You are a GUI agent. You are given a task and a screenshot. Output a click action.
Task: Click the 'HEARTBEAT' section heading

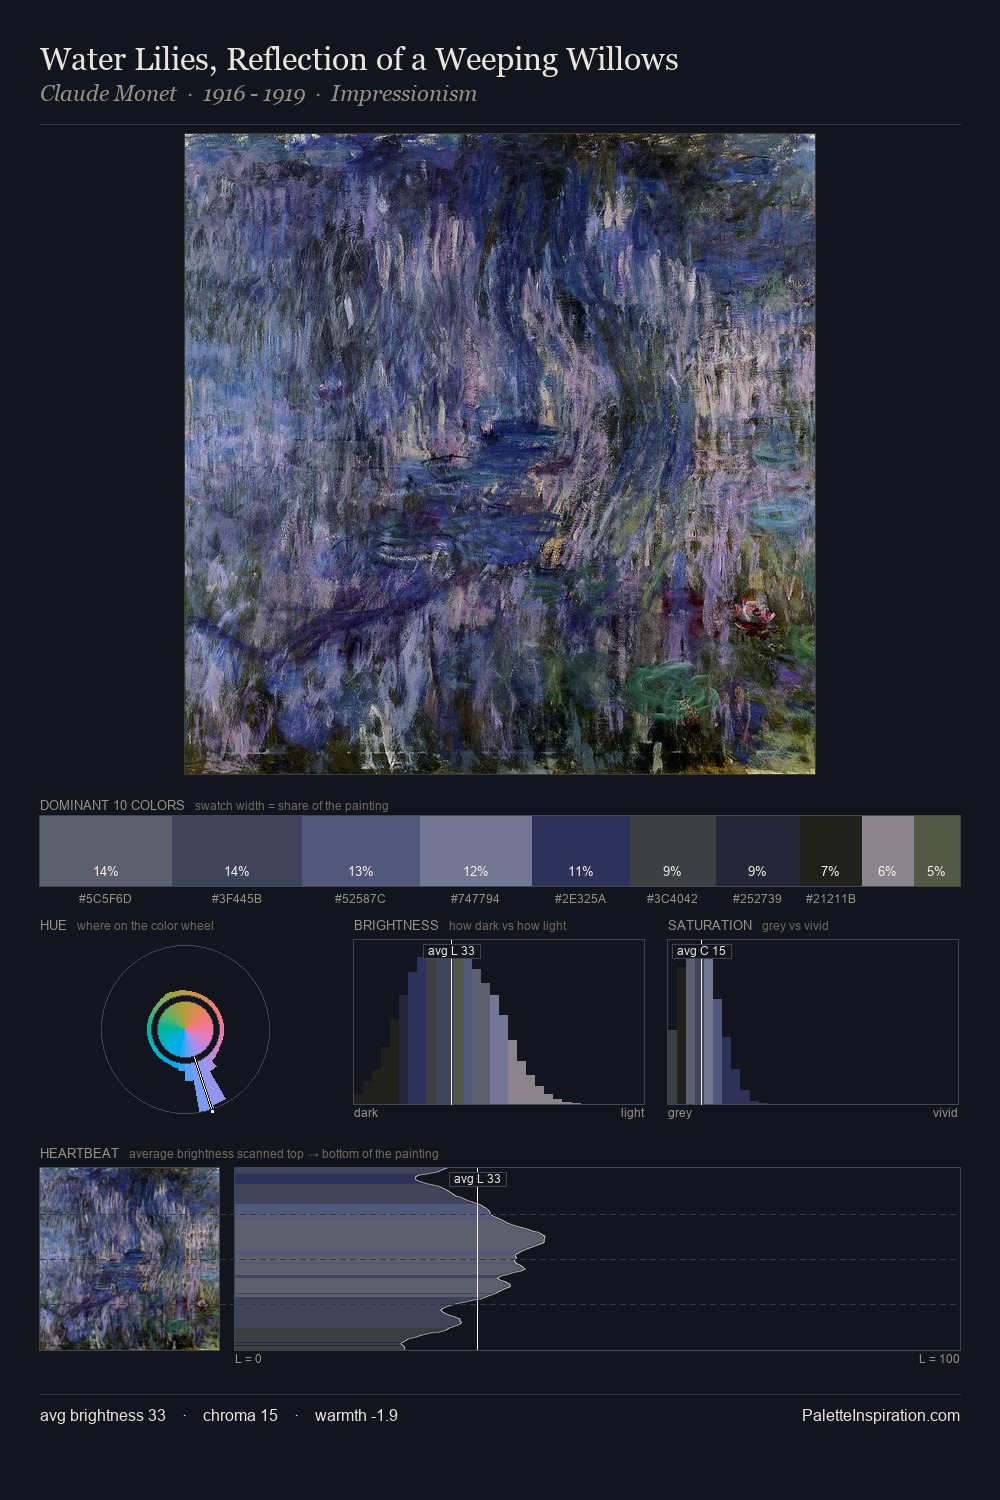pos(79,1153)
